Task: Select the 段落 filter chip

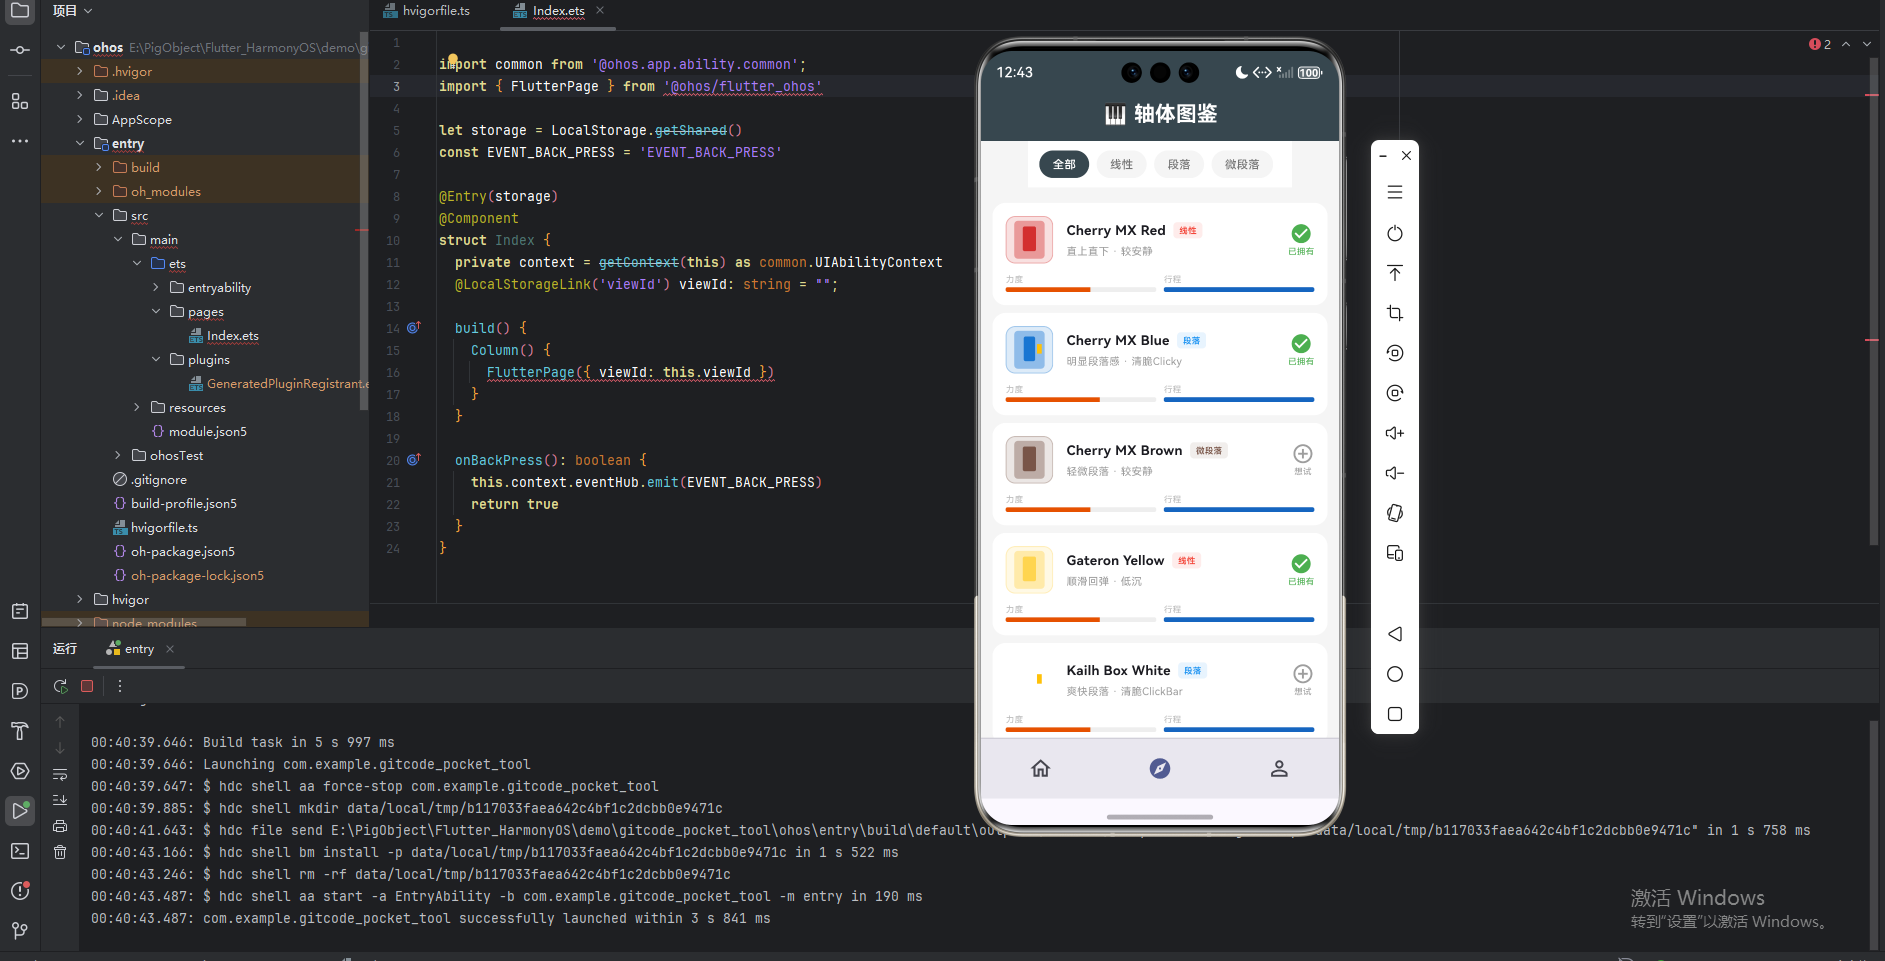Action: [x=1179, y=164]
